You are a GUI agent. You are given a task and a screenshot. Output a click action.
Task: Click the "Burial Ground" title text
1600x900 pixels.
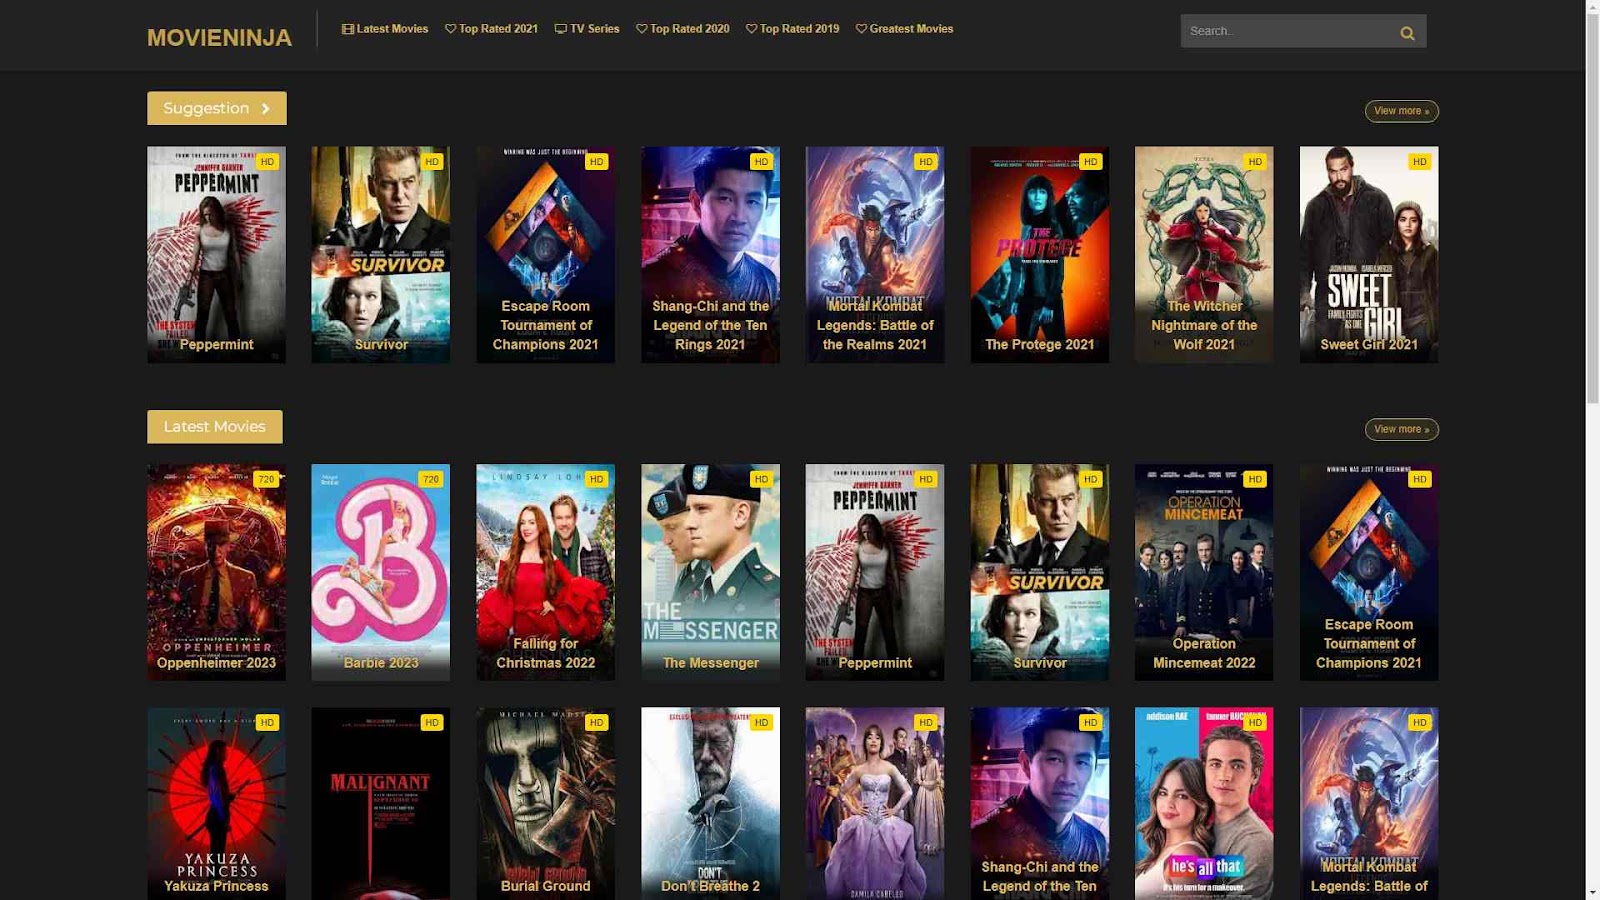pyautogui.click(x=546, y=886)
